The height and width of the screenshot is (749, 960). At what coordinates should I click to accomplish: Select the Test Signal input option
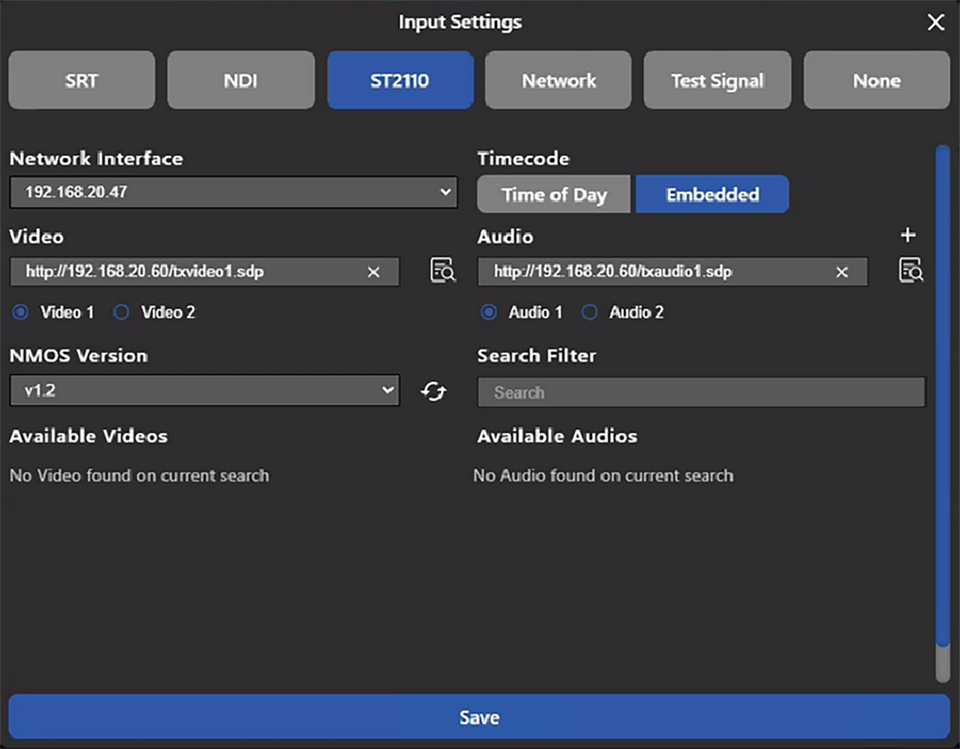717,80
